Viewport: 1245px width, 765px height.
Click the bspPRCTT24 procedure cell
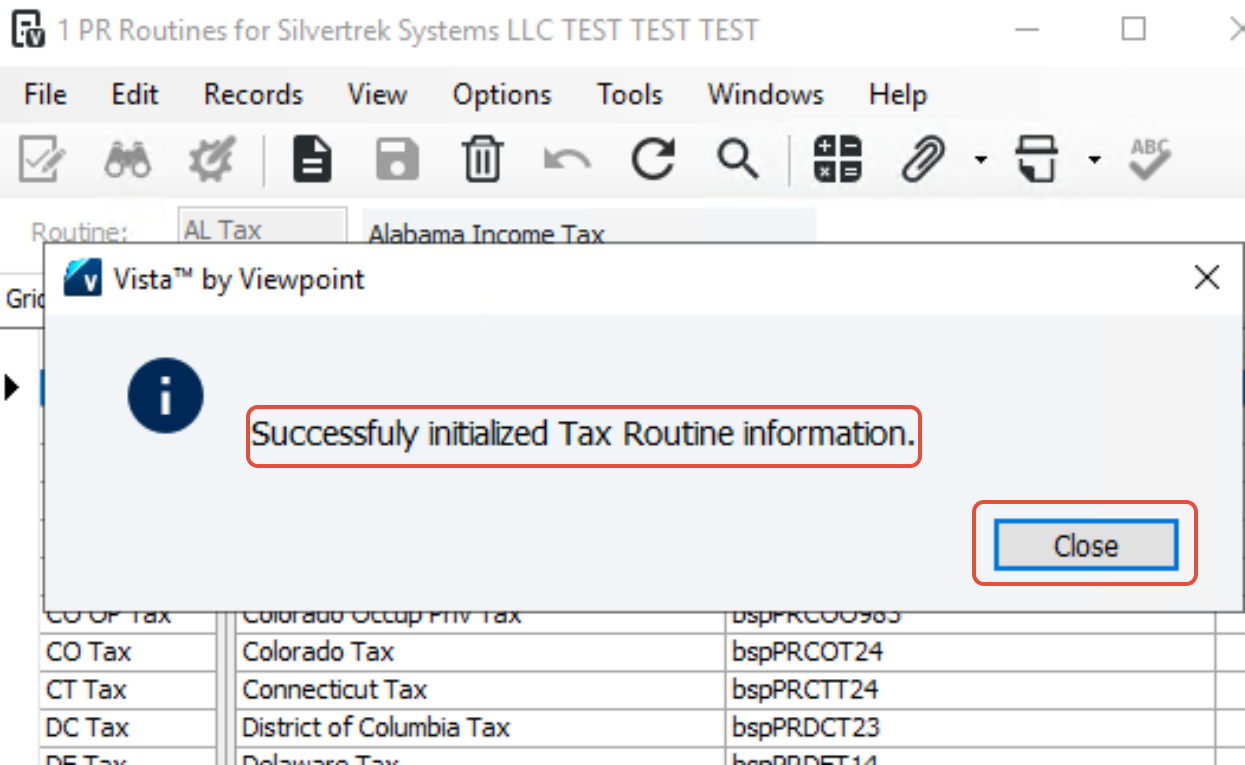point(970,690)
